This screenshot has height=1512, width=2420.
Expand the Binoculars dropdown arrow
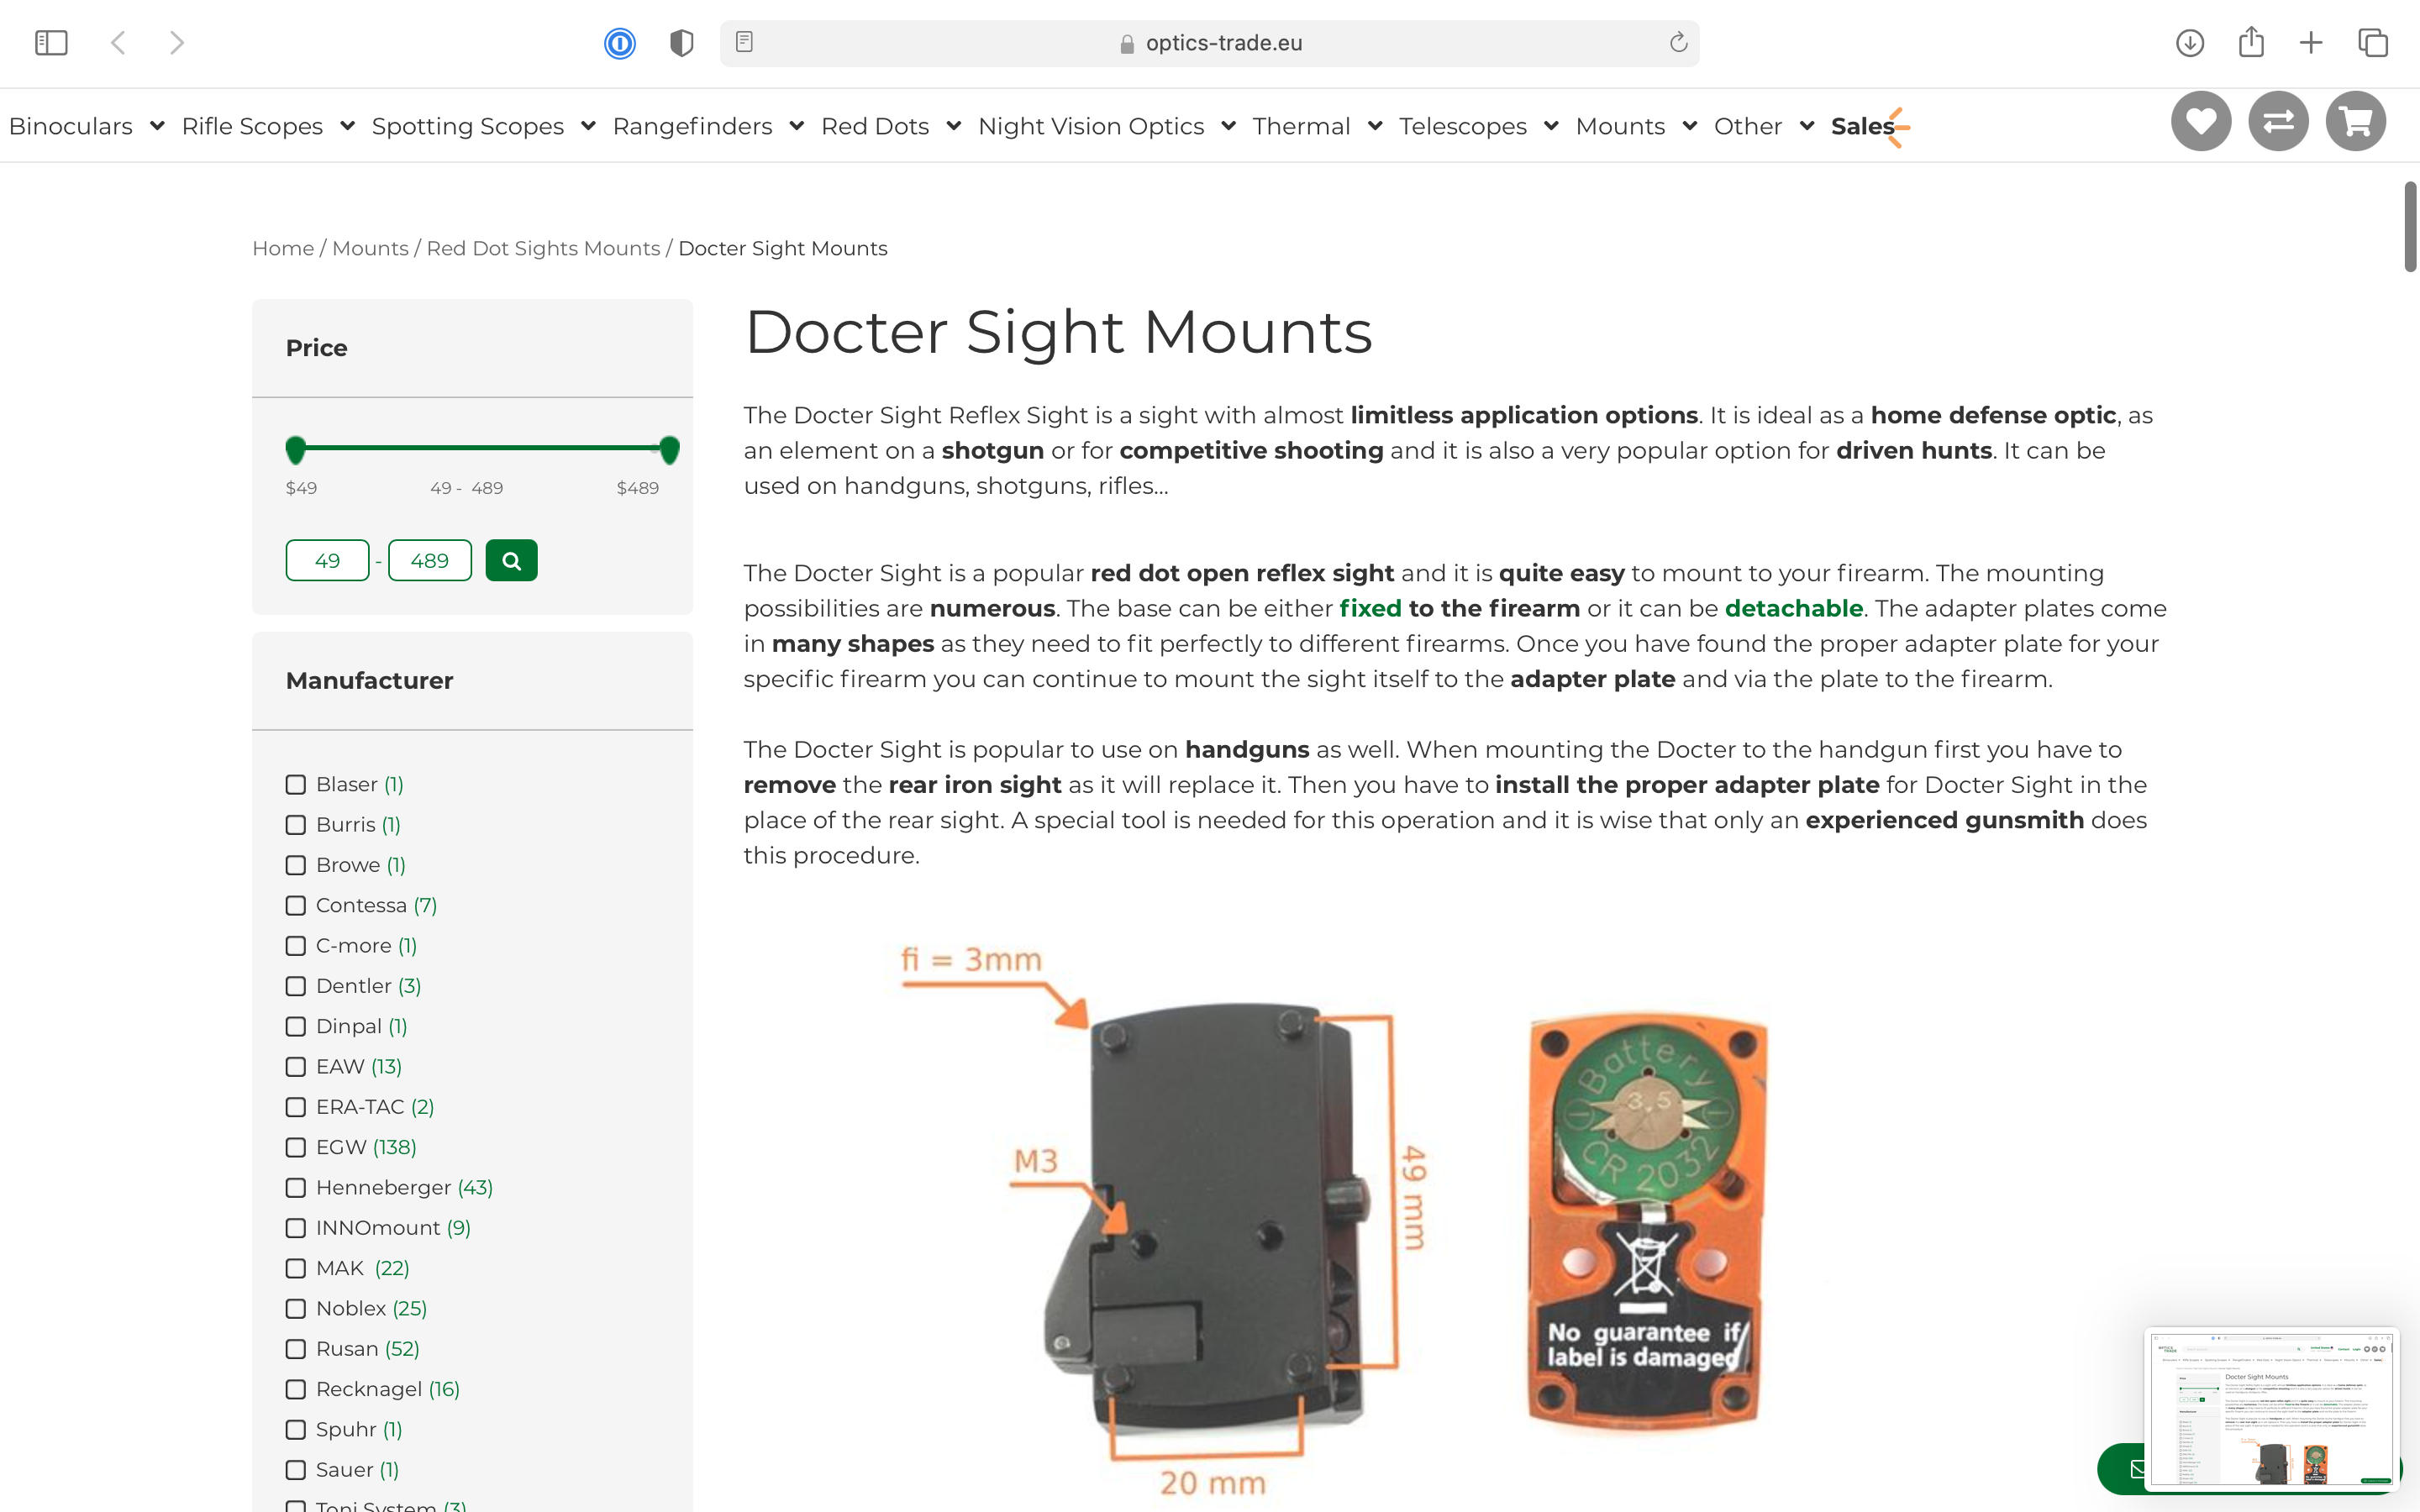click(157, 126)
